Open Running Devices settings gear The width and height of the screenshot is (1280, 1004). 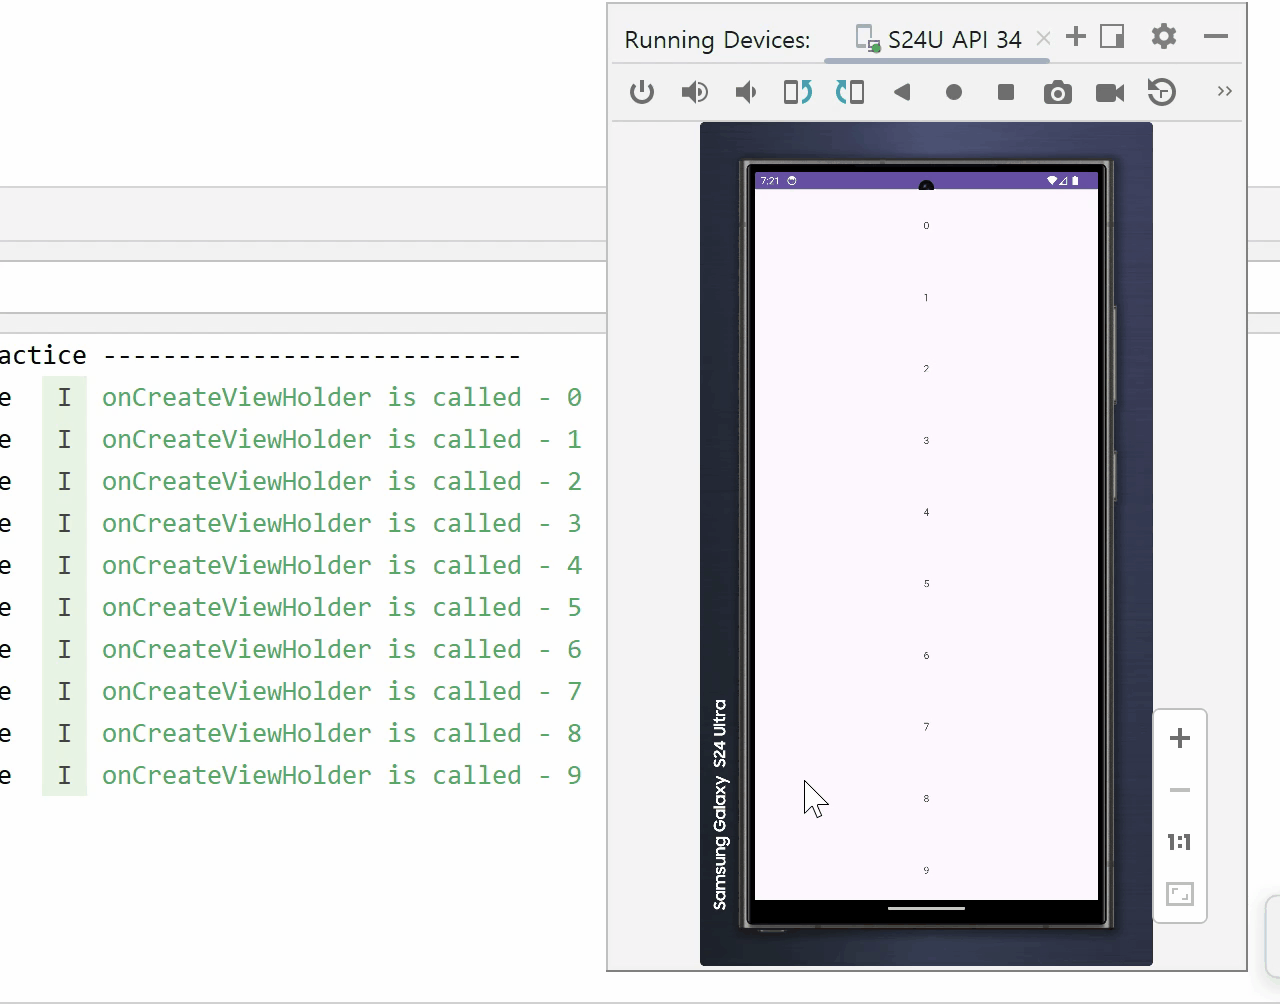1164,37
